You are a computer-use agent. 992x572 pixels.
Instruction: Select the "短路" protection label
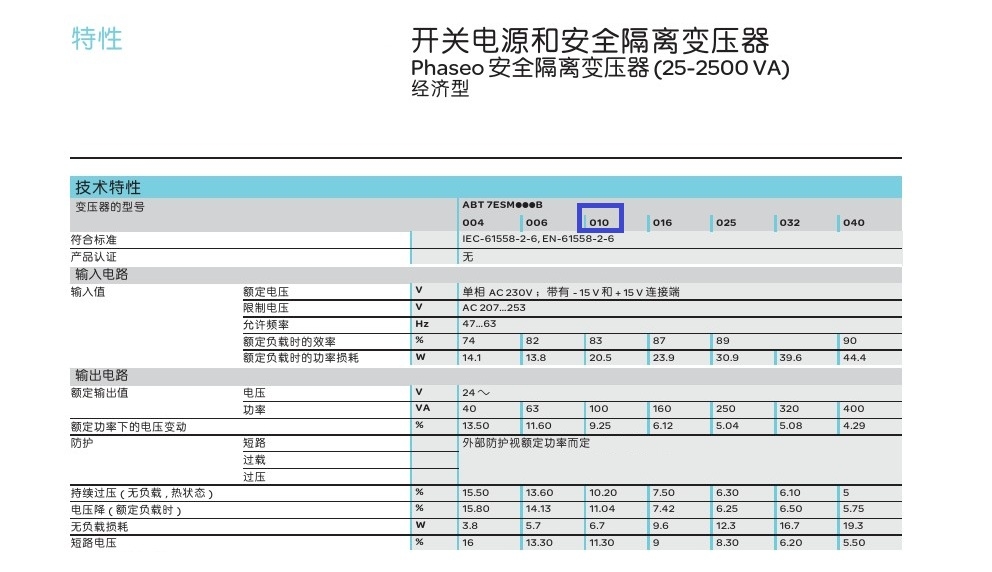[x=254, y=443]
